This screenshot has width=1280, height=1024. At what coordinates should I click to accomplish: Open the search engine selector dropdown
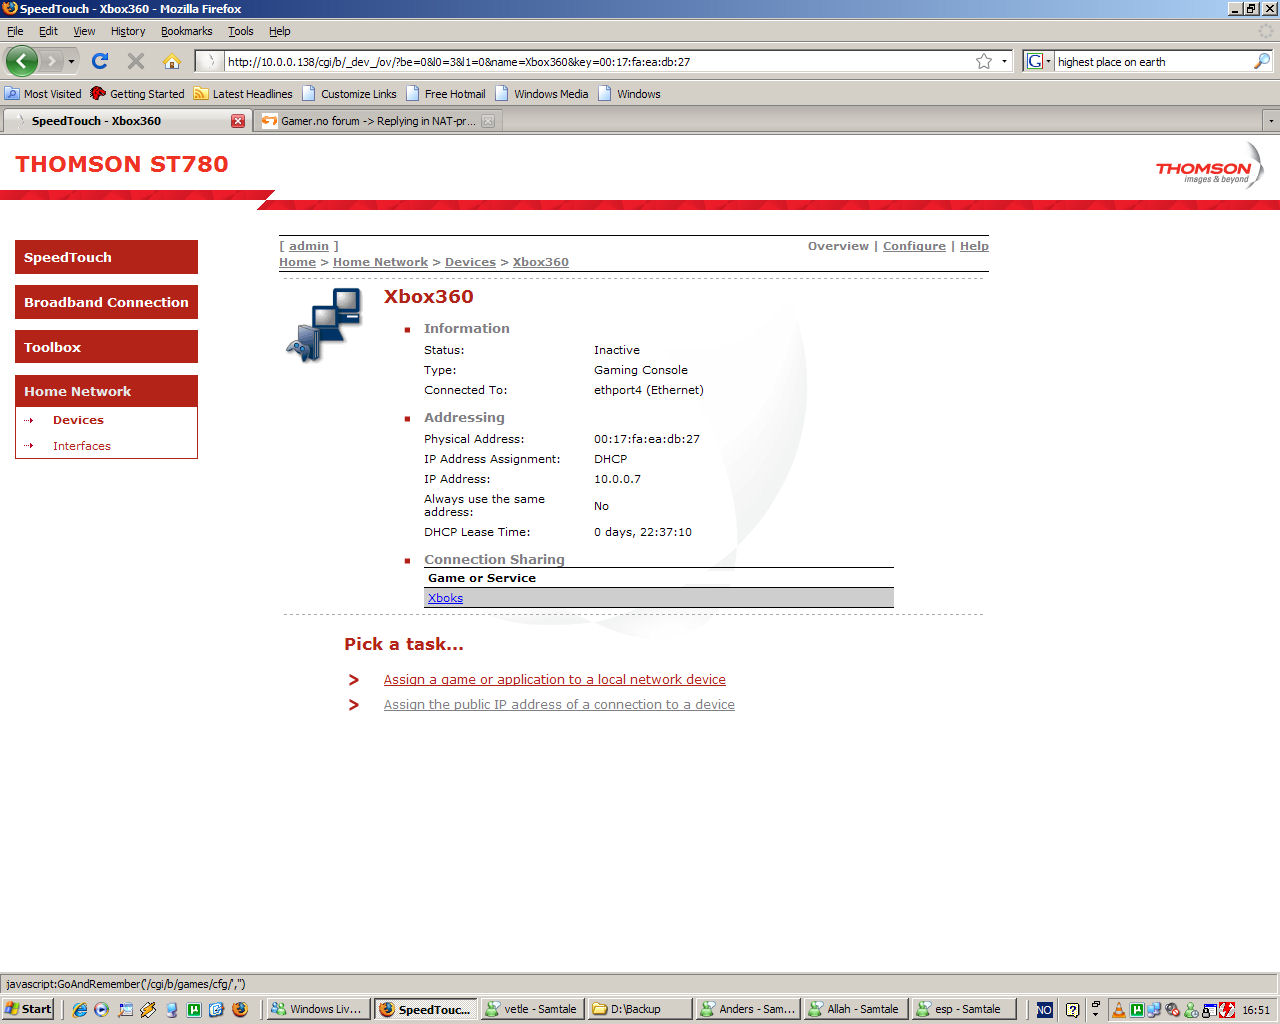(x=1039, y=61)
